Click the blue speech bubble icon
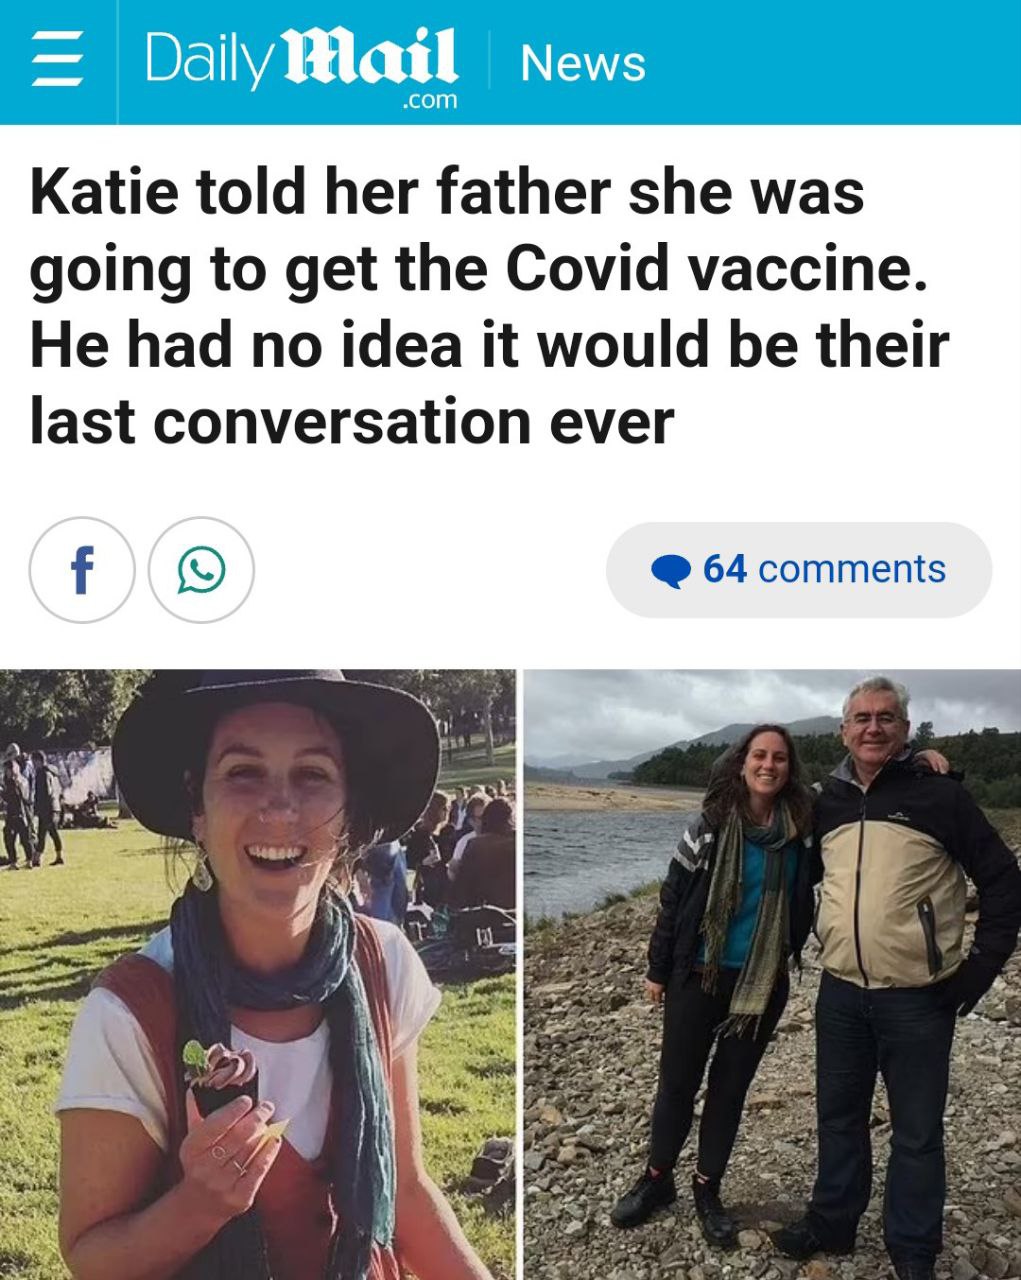This screenshot has height=1280, width=1021. tap(671, 570)
